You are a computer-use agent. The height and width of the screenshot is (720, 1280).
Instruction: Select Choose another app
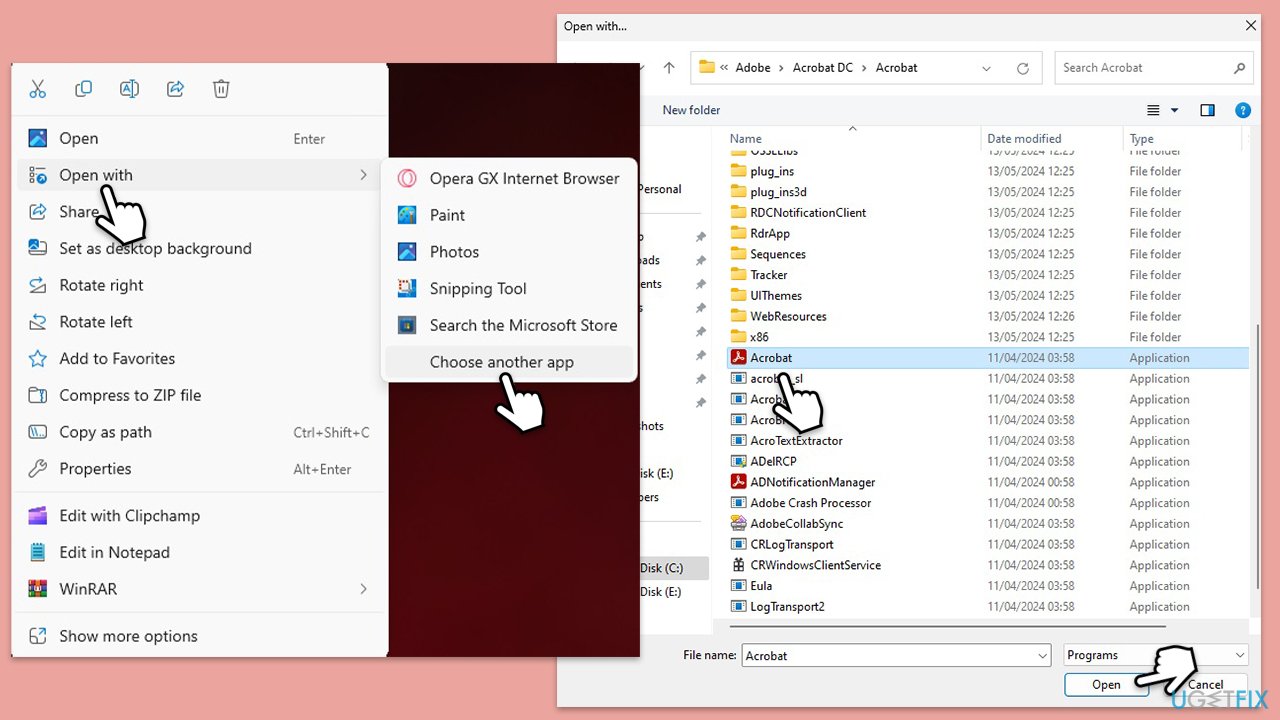pos(509,362)
